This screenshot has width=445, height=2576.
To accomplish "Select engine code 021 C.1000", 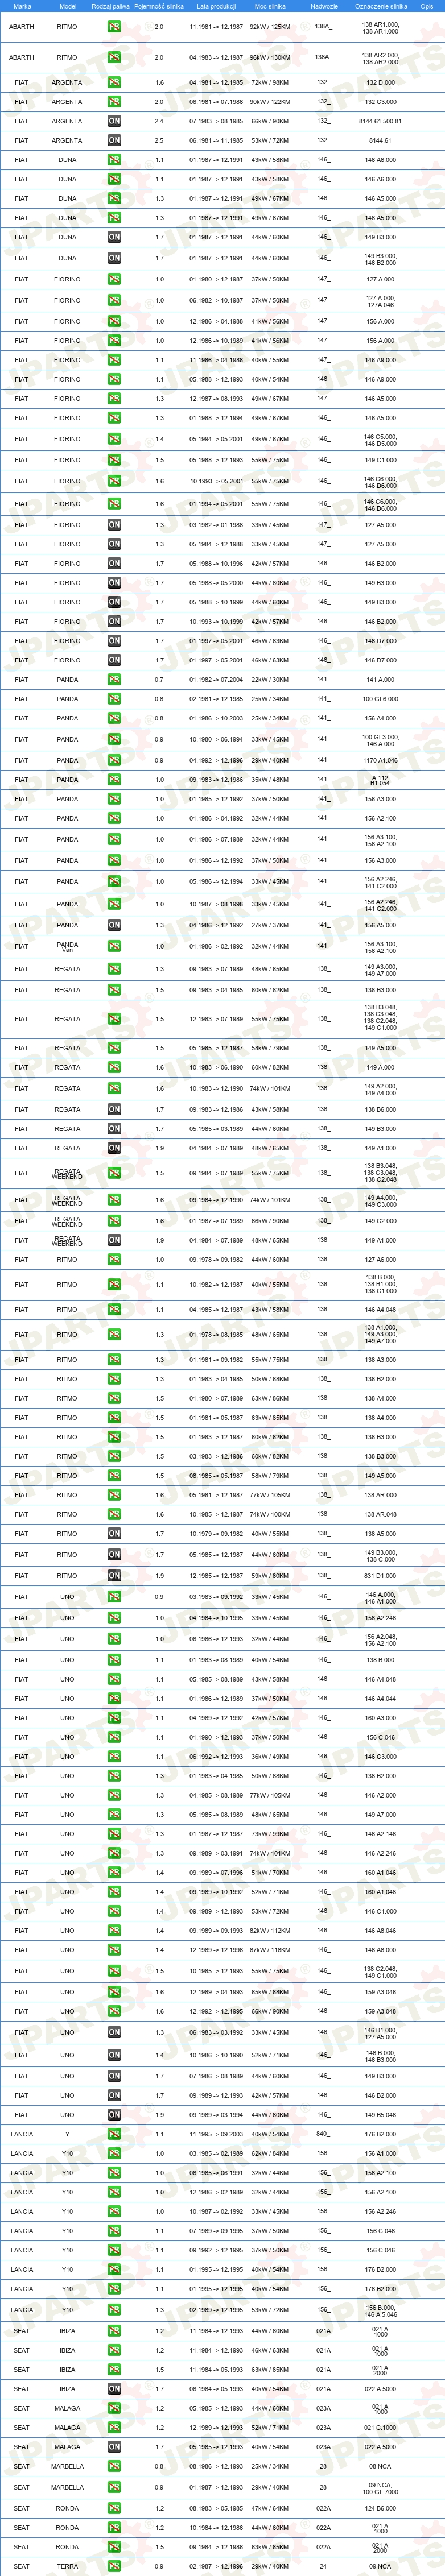I will click(380, 2428).
